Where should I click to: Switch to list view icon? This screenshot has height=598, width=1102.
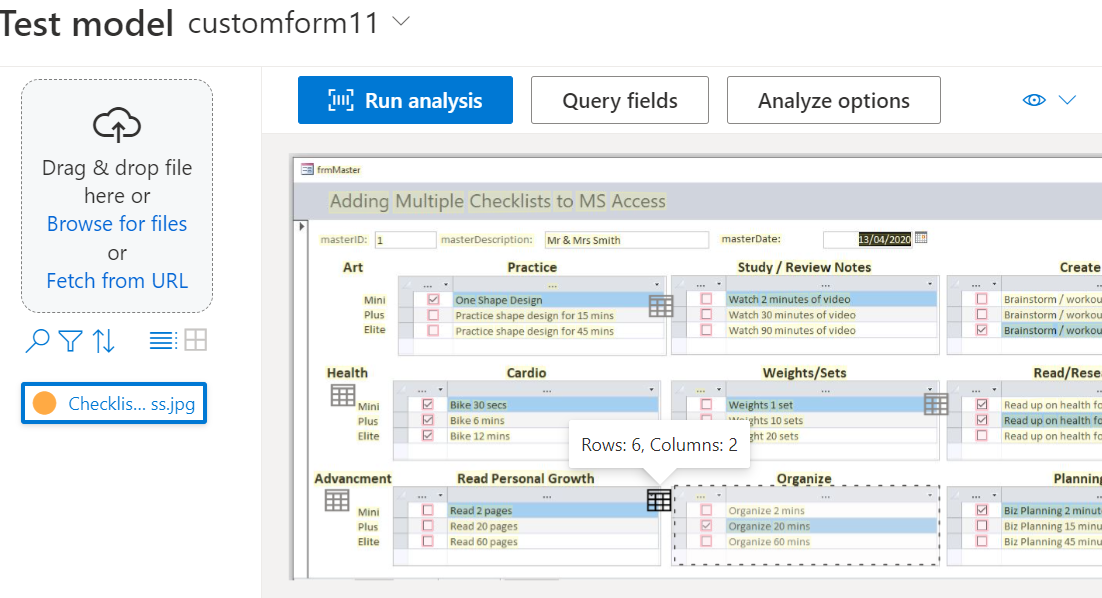coord(162,341)
